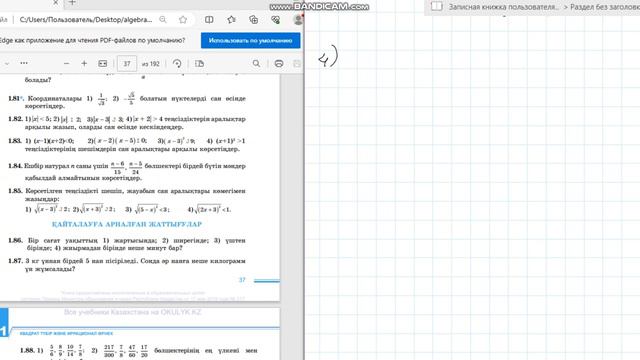
Task: Open PDF toolbar more options ellipsis
Action: (x=24, y=63)
